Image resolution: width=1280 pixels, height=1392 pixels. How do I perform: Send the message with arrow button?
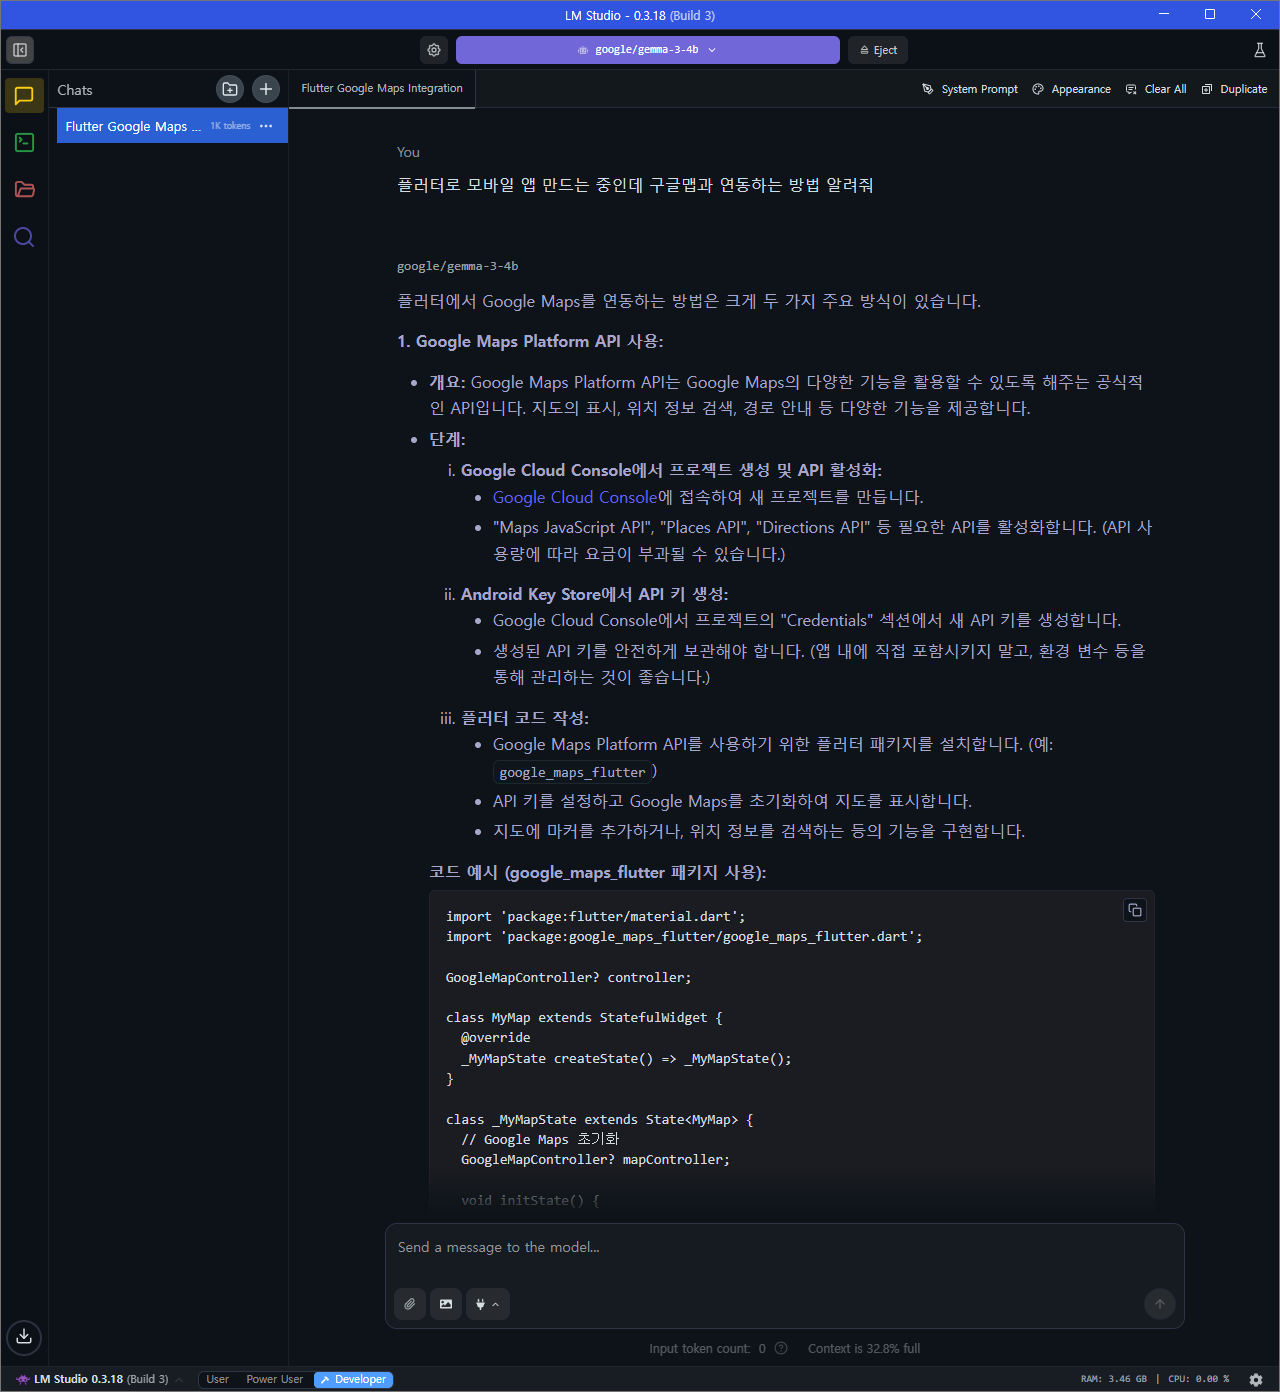[x=1160, y=1304]
